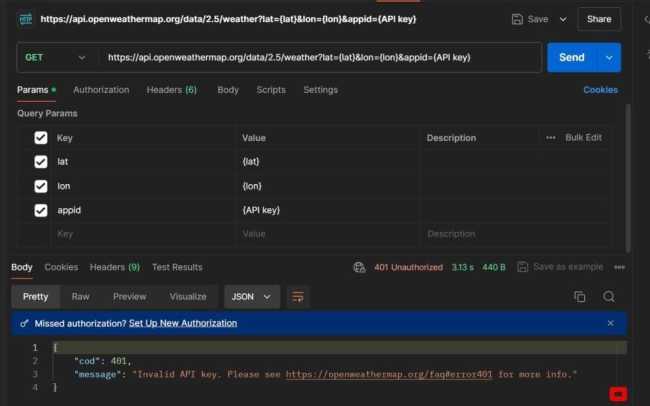Image resolution: width=650 pixels, height=406 pixels.
Task: Click the request URL input field
Action: click(x=319, y=58)
